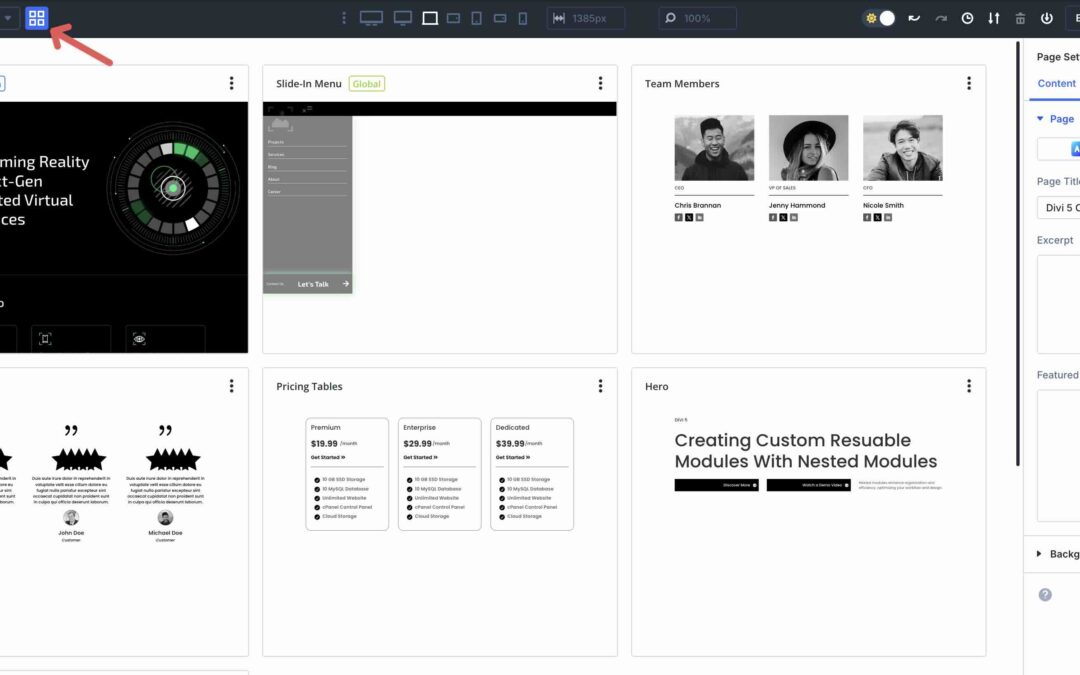
Task: Select the standard desktop preview icon
Action: tap(402, 18)
